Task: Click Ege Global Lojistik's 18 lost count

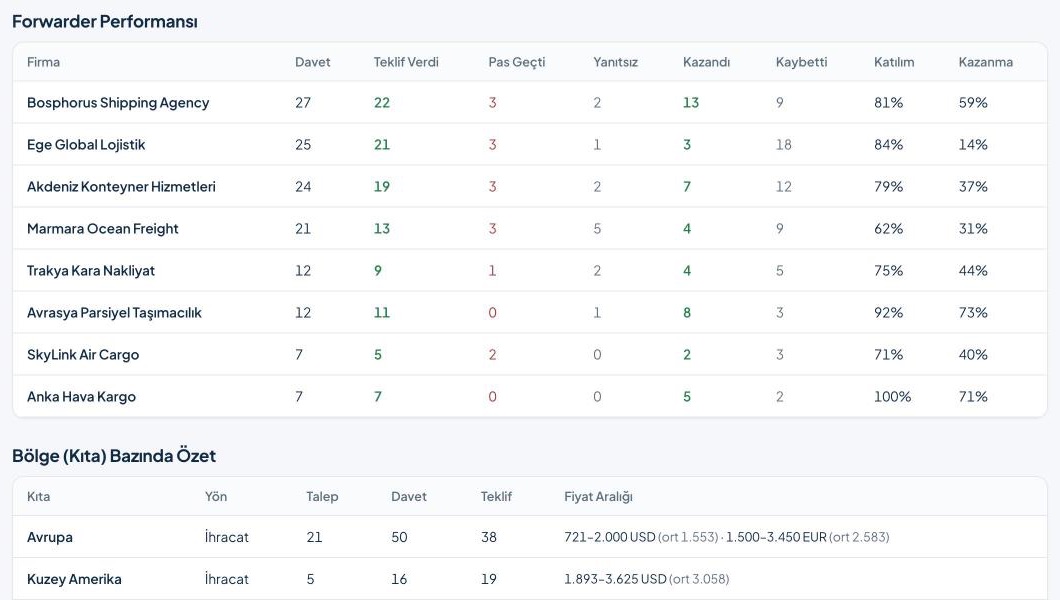Action: [x=784, y=145]
